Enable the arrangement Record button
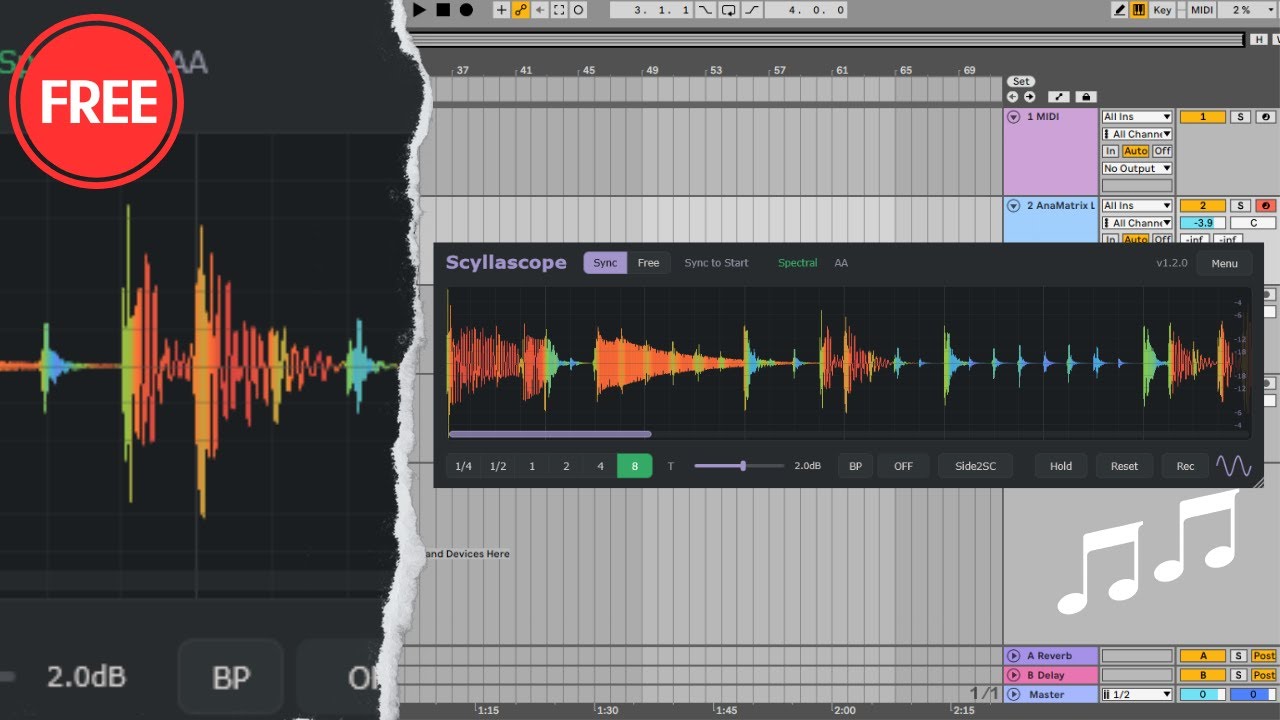The width and height of the screenshot is (1280, 720). 466,10
